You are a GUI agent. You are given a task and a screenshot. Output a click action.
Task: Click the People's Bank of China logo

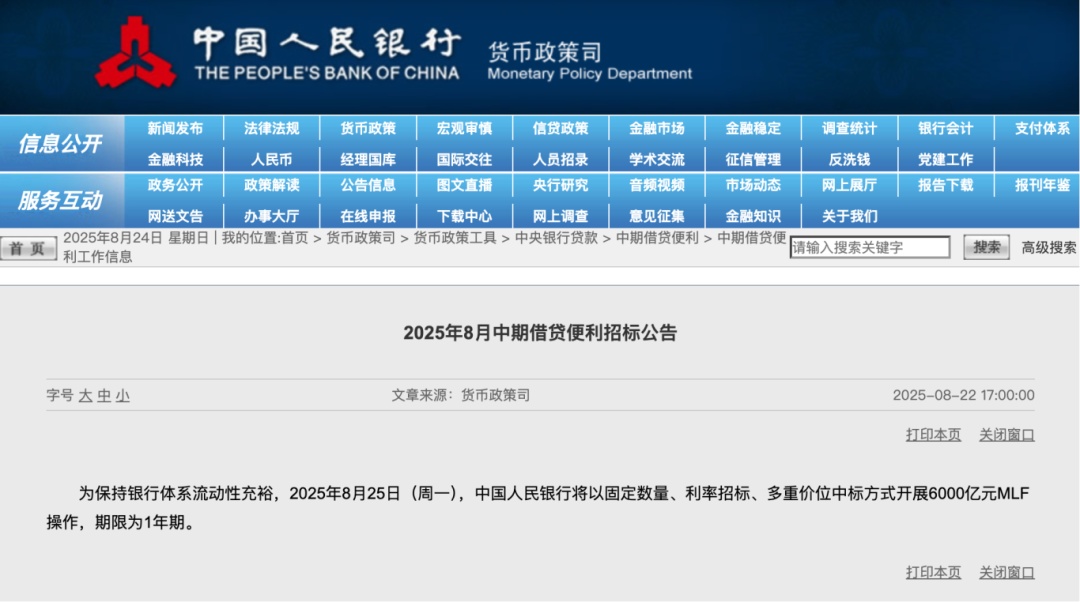coord(135,52)
